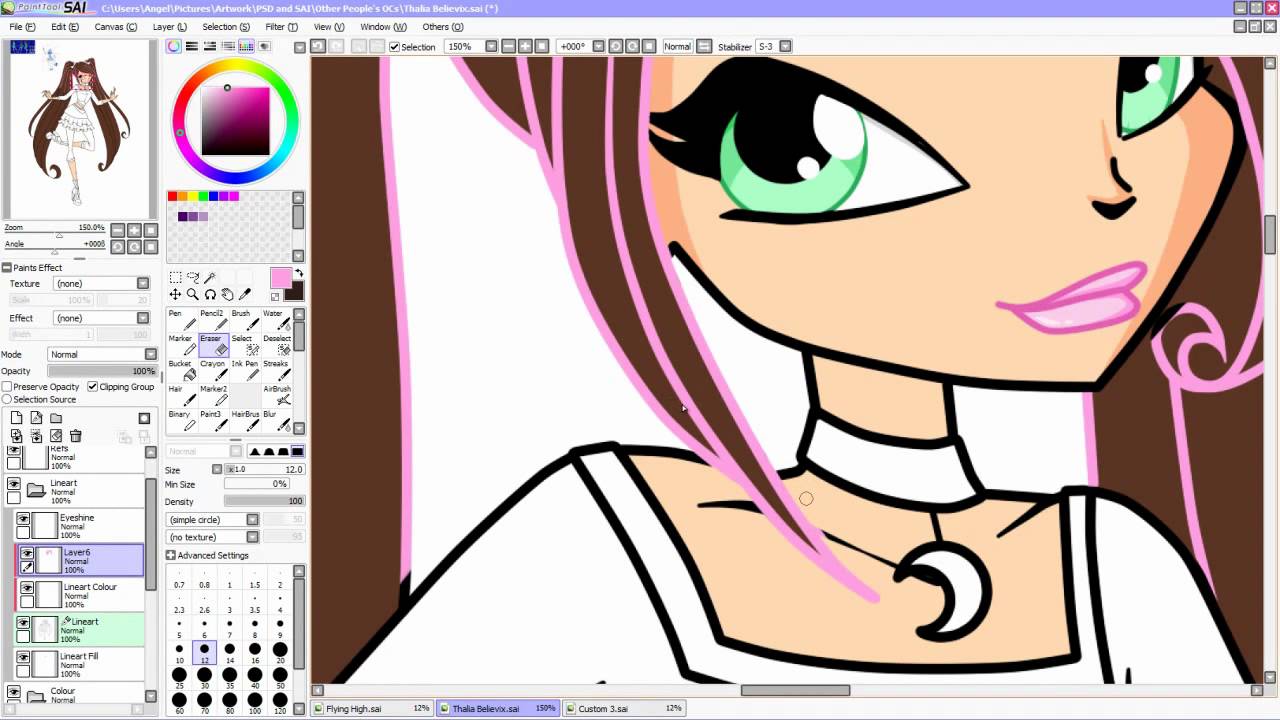Open the Layer menu
Image resolution: width=1280 pixels, height=720 pixels.
click(x=169, y=27)
